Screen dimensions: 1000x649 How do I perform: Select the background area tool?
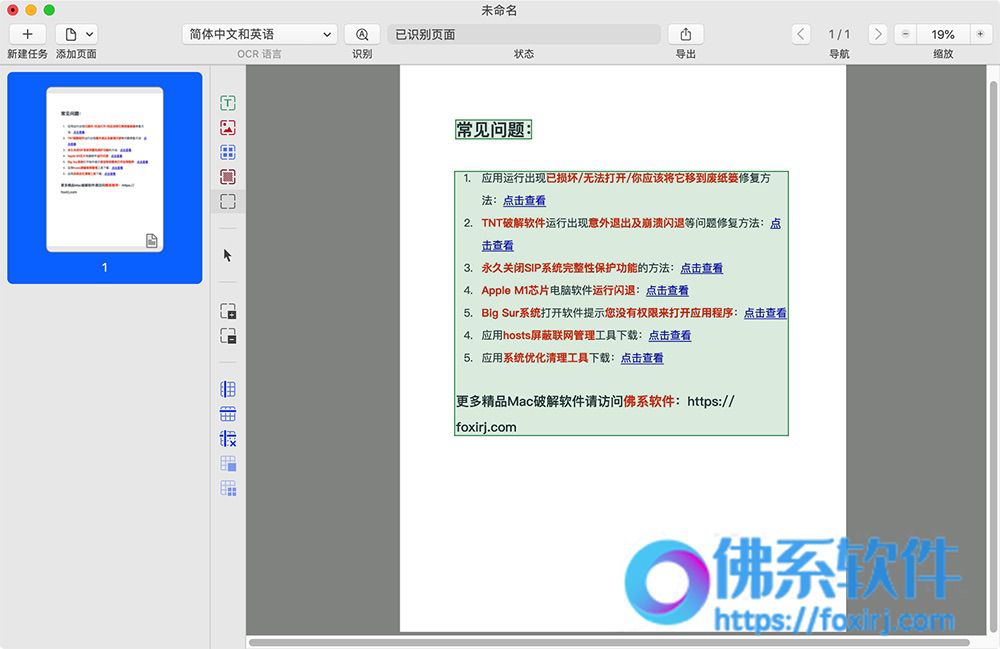click(x=228, y=177)
